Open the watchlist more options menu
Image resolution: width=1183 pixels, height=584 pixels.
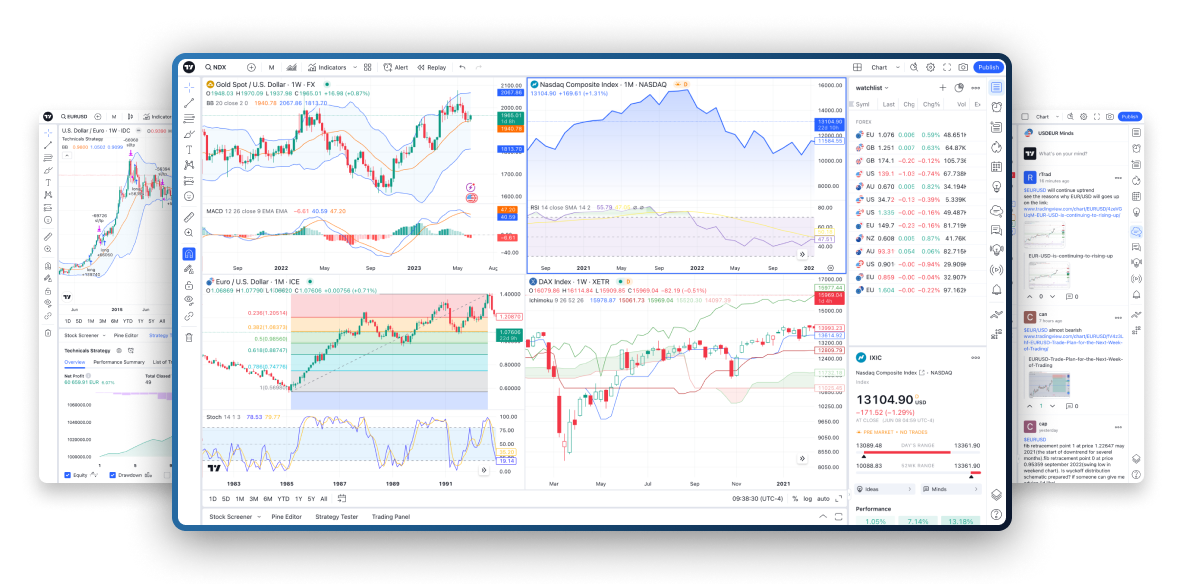point(976,88)
